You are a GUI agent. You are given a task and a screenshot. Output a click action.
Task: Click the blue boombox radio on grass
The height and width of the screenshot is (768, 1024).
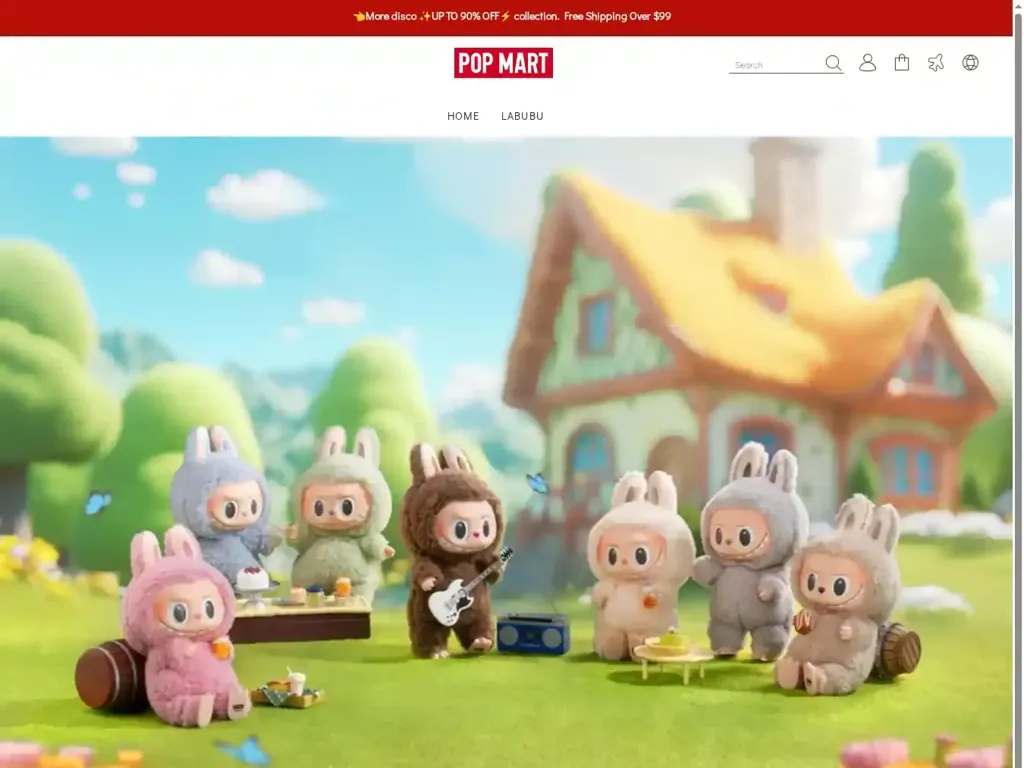533,633
